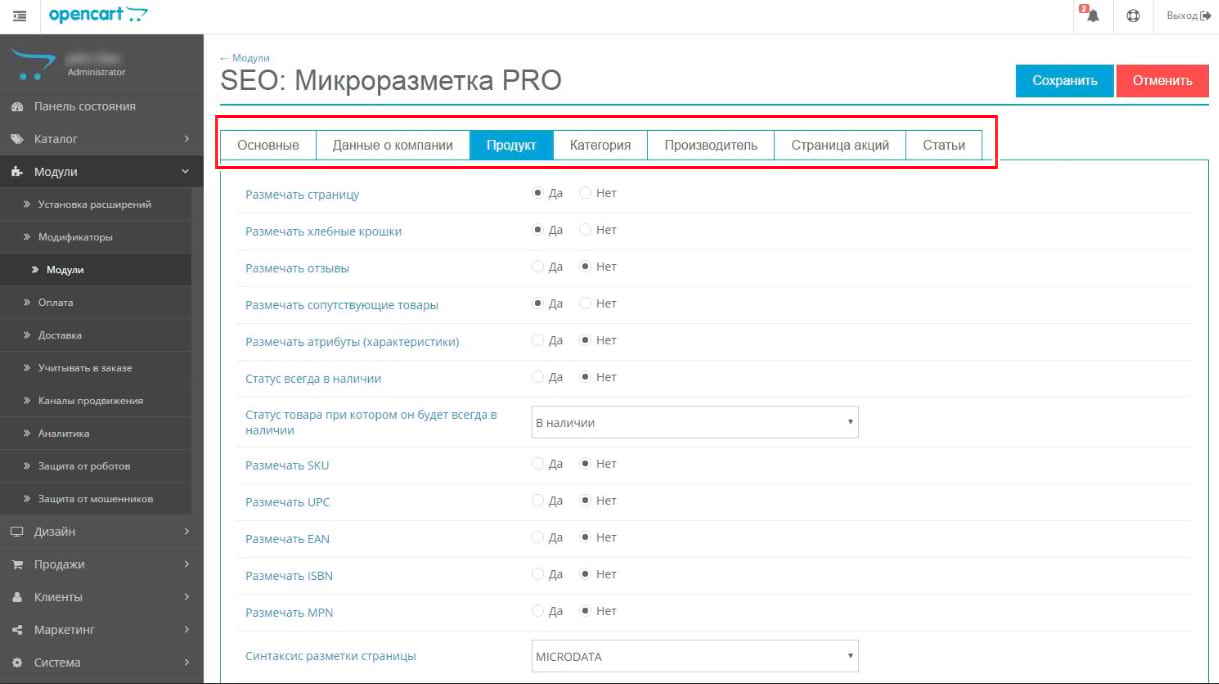Switch to the Основные tab

coord(268,145)
